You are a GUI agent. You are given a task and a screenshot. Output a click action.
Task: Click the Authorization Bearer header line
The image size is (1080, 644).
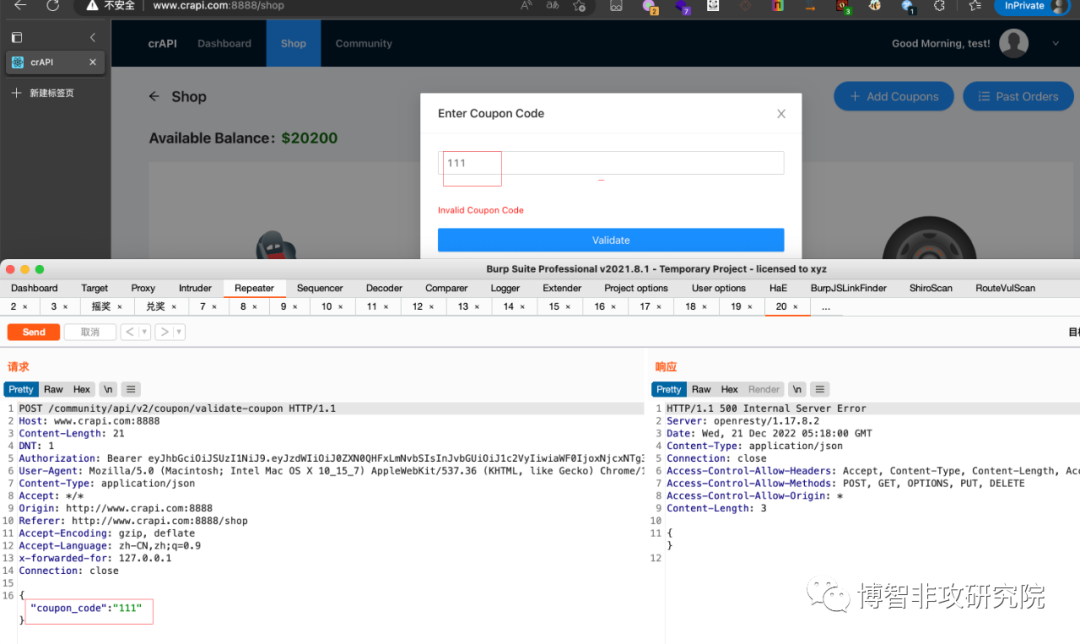tap(331, 458)
